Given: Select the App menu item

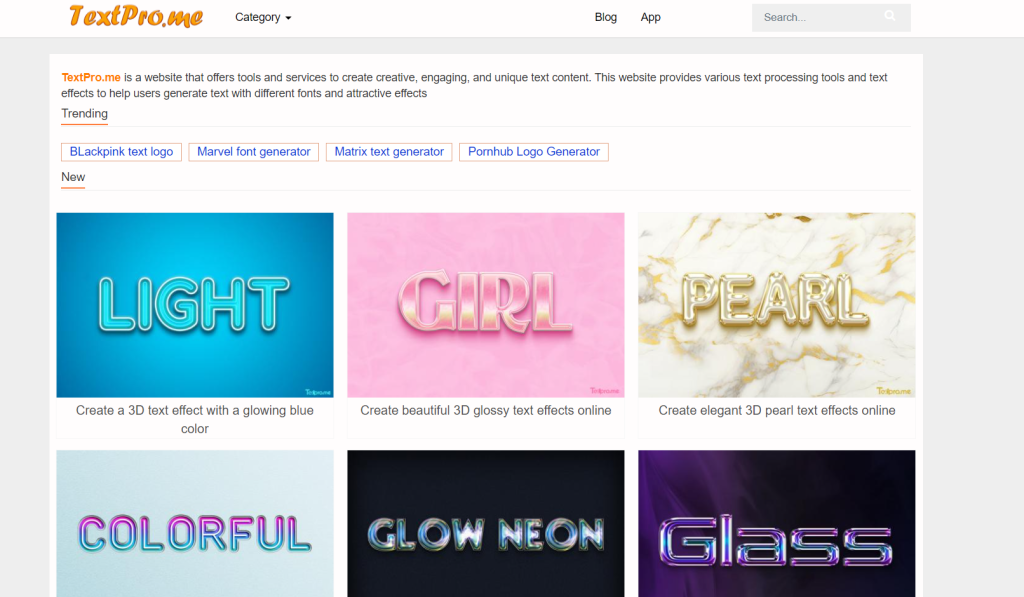Looking at the screenshot, I should point(650,17).
